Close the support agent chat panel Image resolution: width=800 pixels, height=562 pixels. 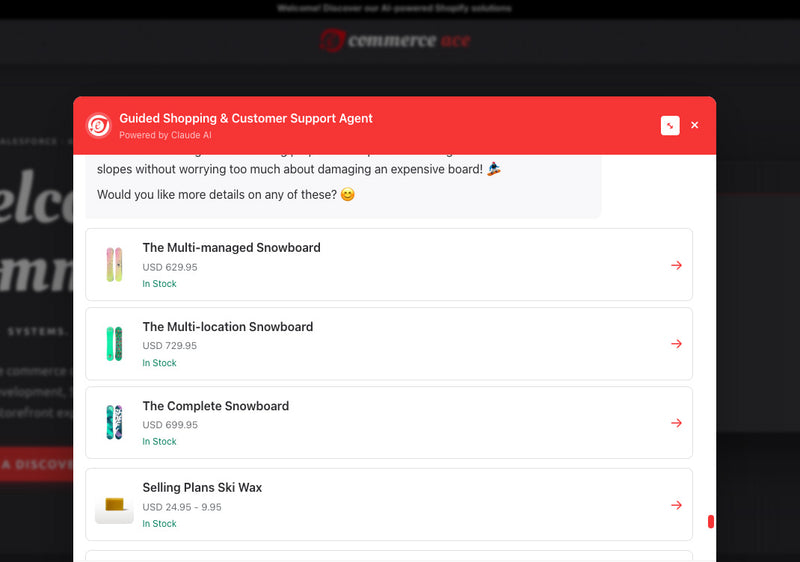point(694,125)
